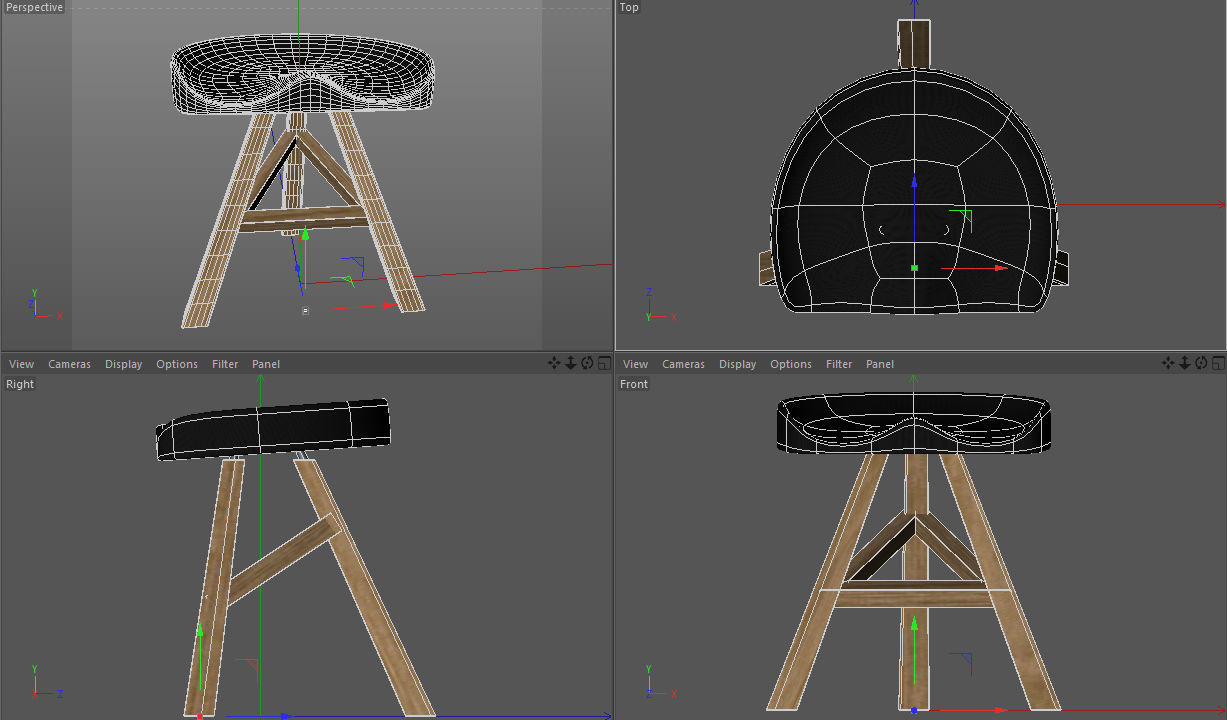Image resolution: width=1227 pixels, height=720 pixels.
Task: Open the Filter menu of the Right viewport
Action: coord(225,364)
